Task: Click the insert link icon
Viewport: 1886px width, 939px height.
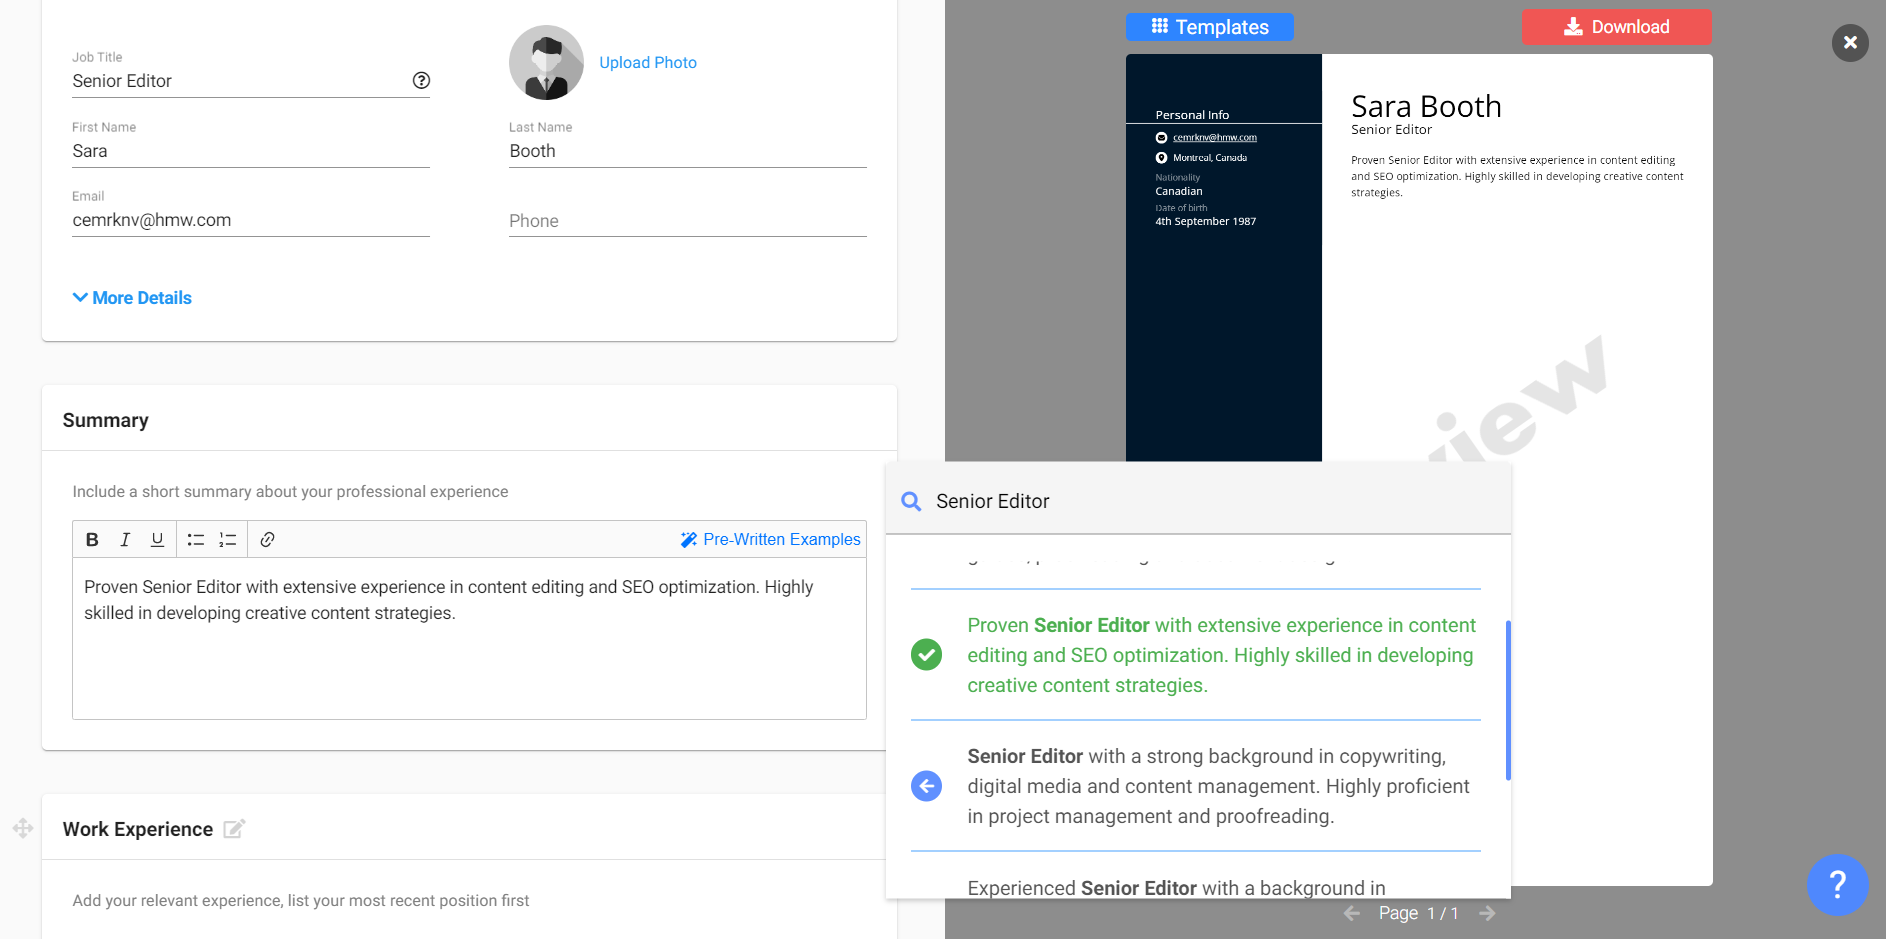Action: (267, 540)
